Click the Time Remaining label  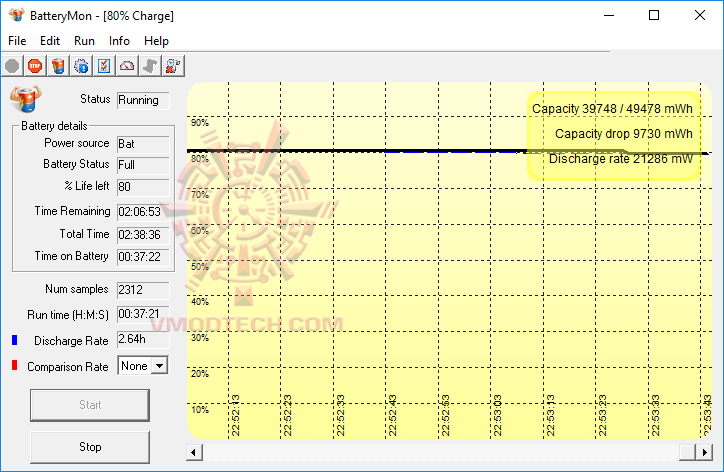72,211
